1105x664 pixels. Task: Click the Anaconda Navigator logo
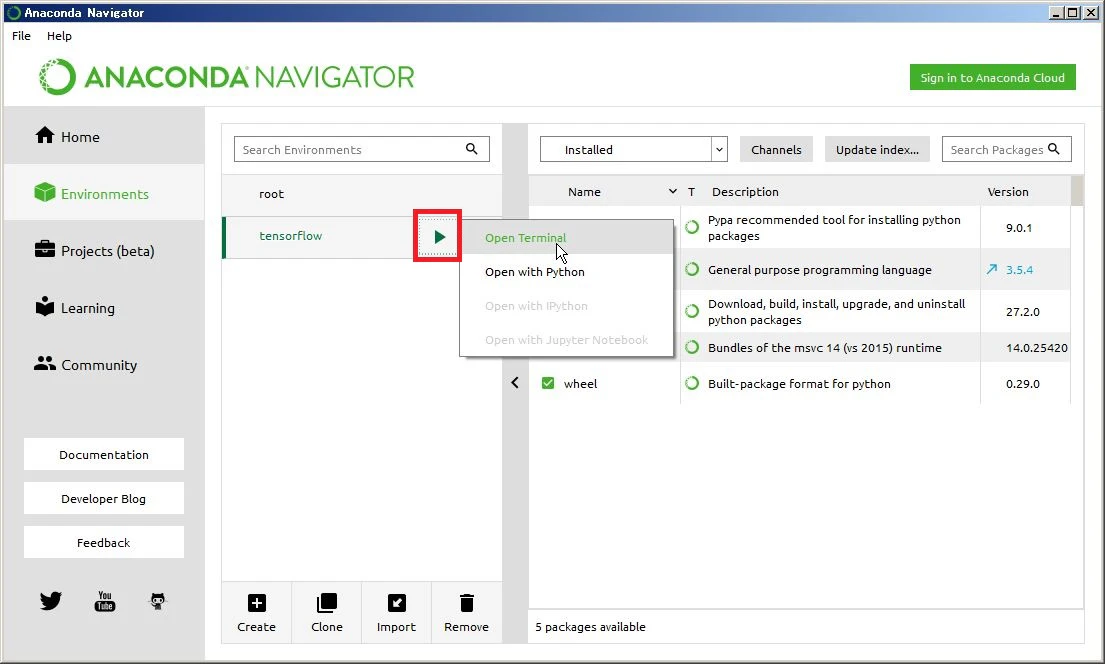(x=226, y=77)
